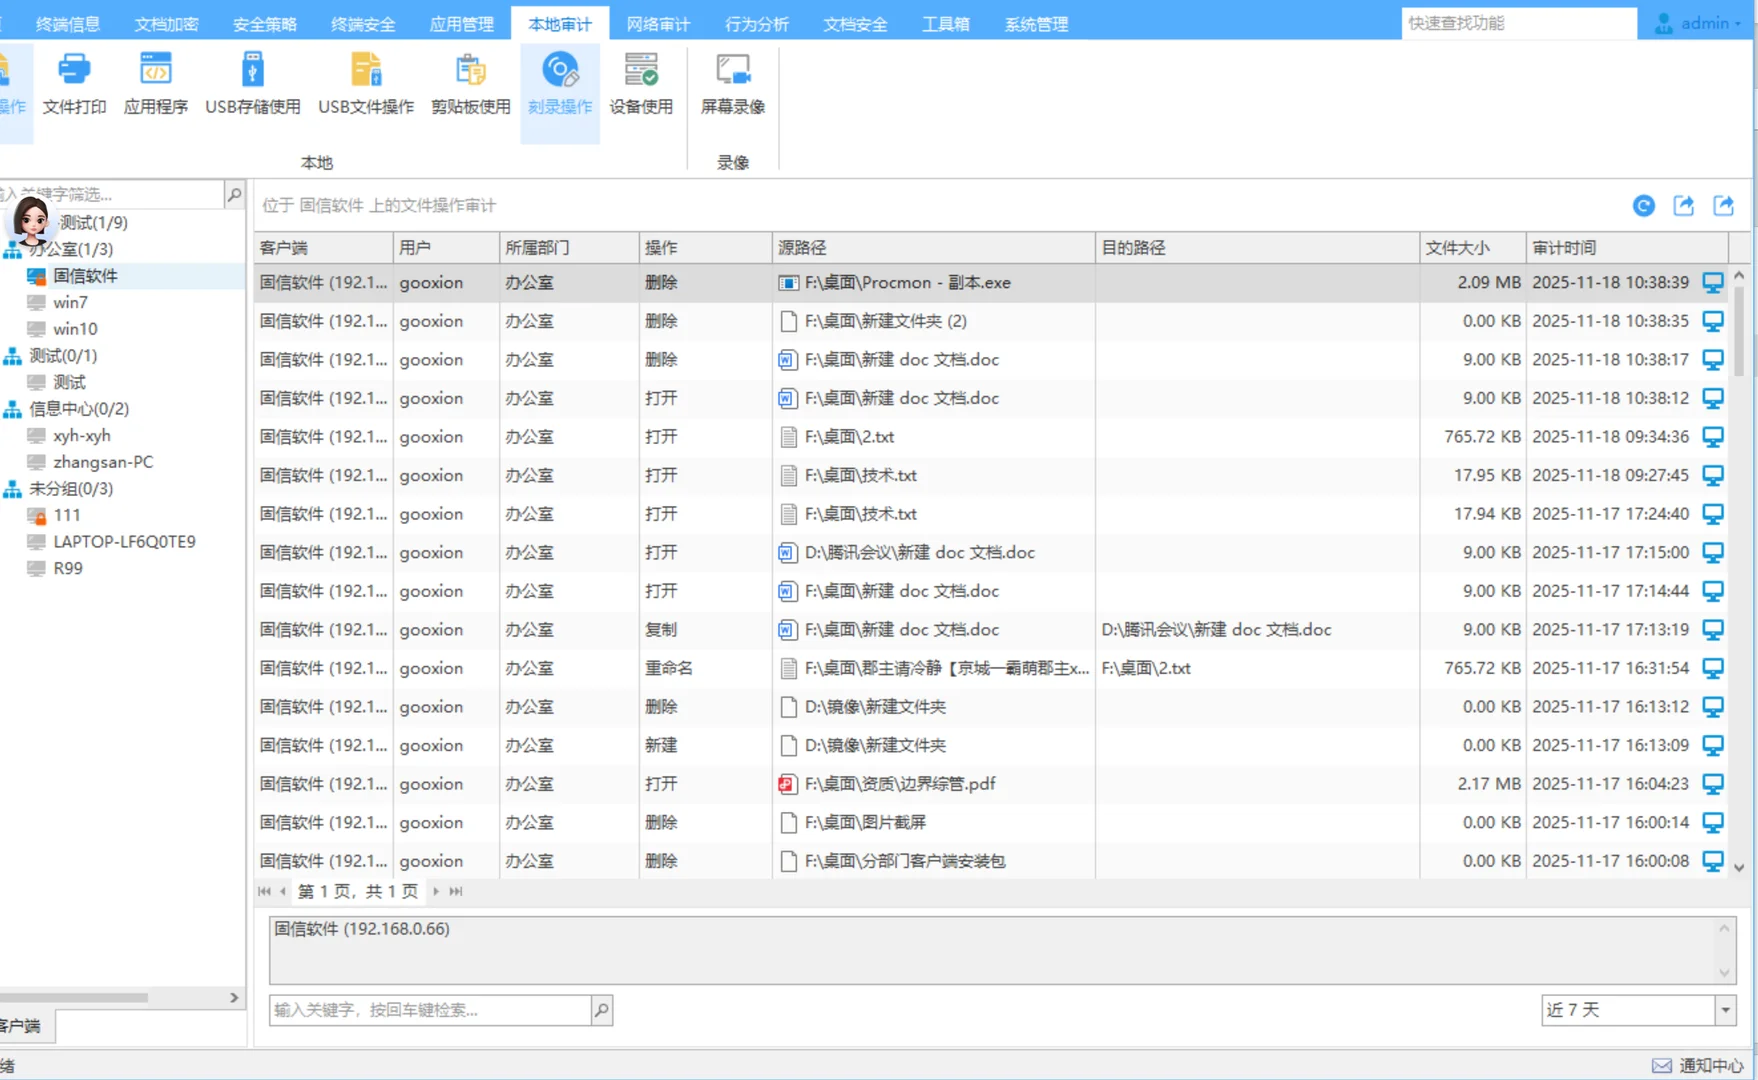Select the USB文件操作 icon
The width and height of the screenshot is (1758, 1080).
coord(364,85)
